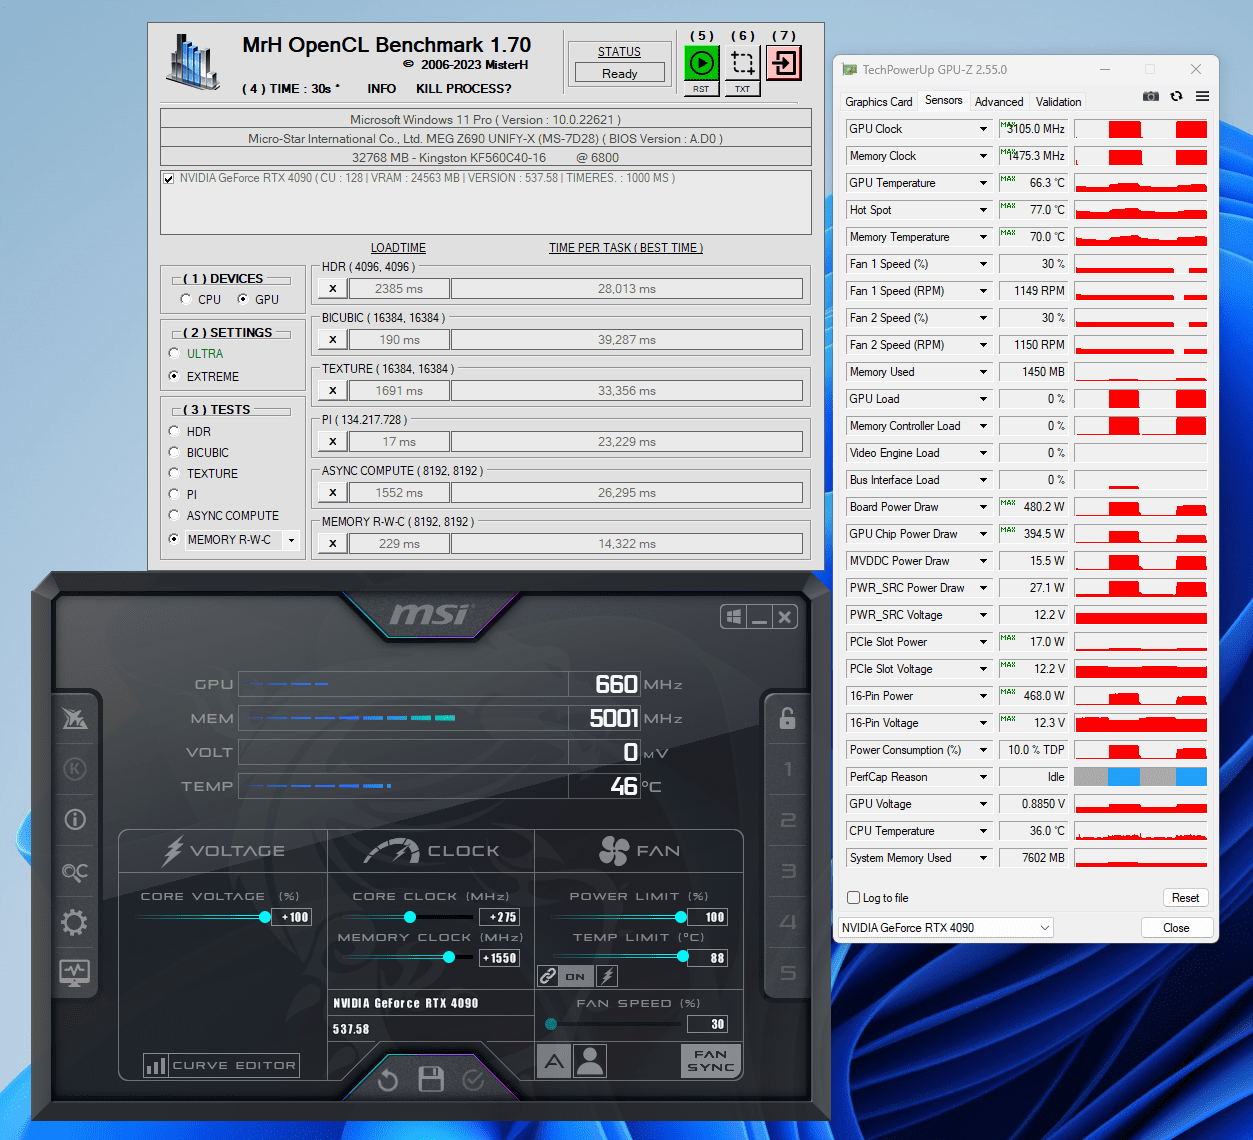The height and width of the screenshot is (1140, 1253).
Task: Click the Fan Sync button
Action: [x=710, y=1061]
